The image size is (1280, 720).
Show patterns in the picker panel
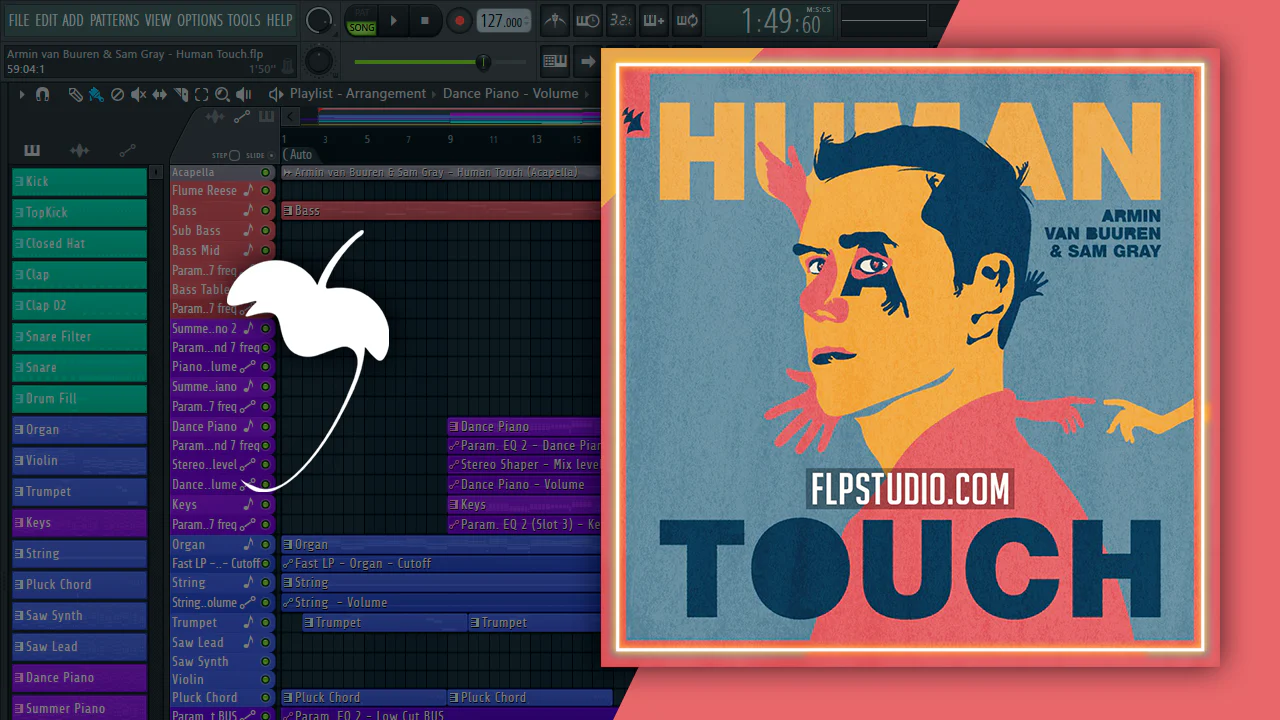[32, 151]
